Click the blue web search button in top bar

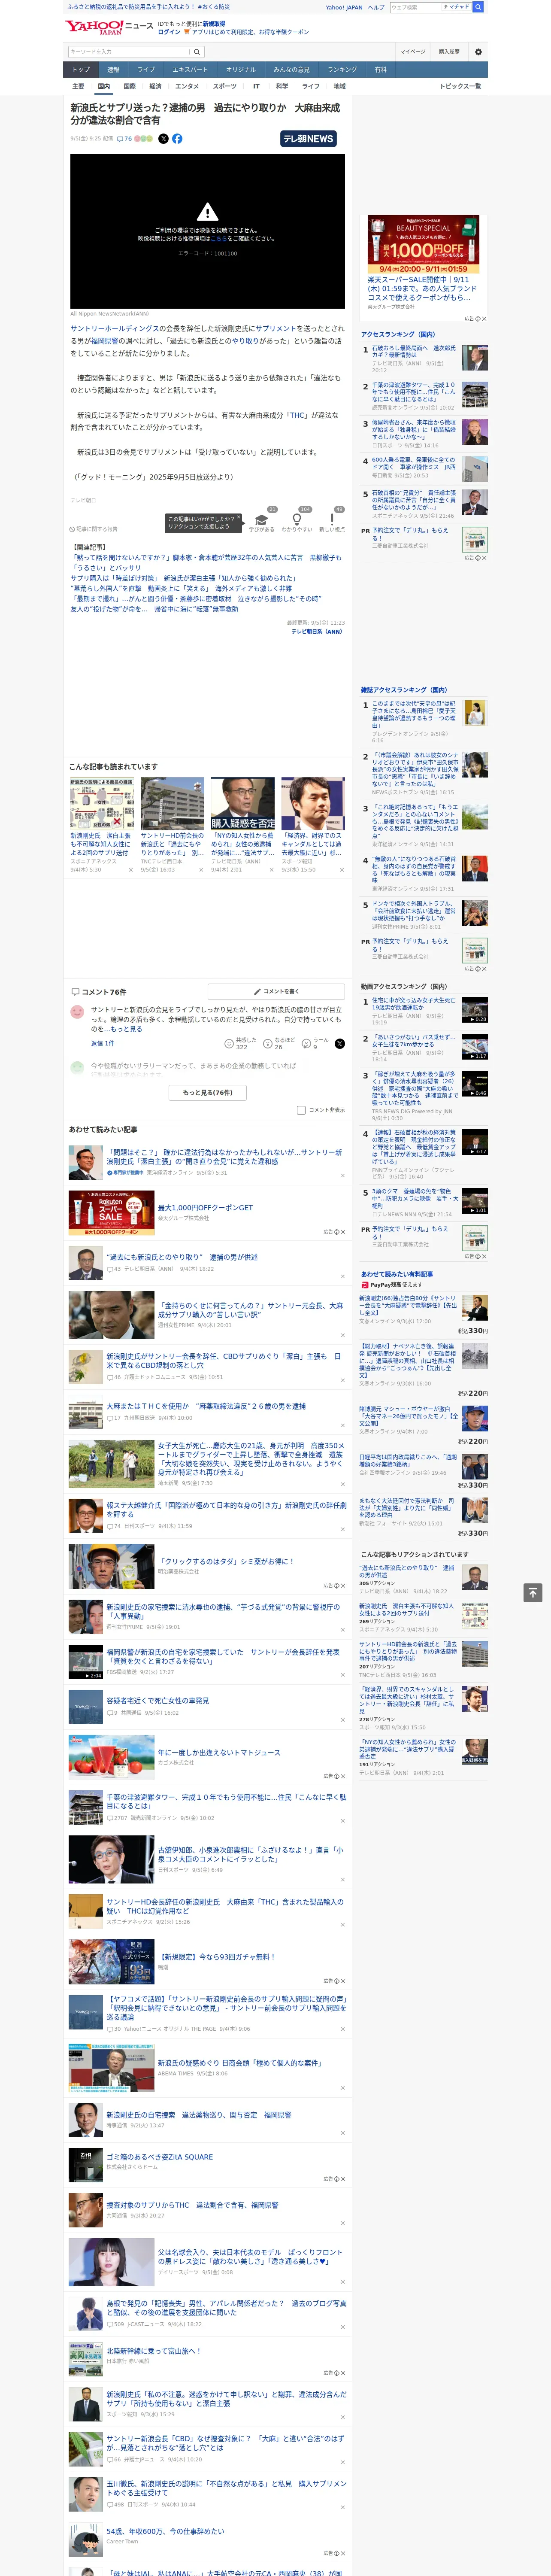point(478,7)
